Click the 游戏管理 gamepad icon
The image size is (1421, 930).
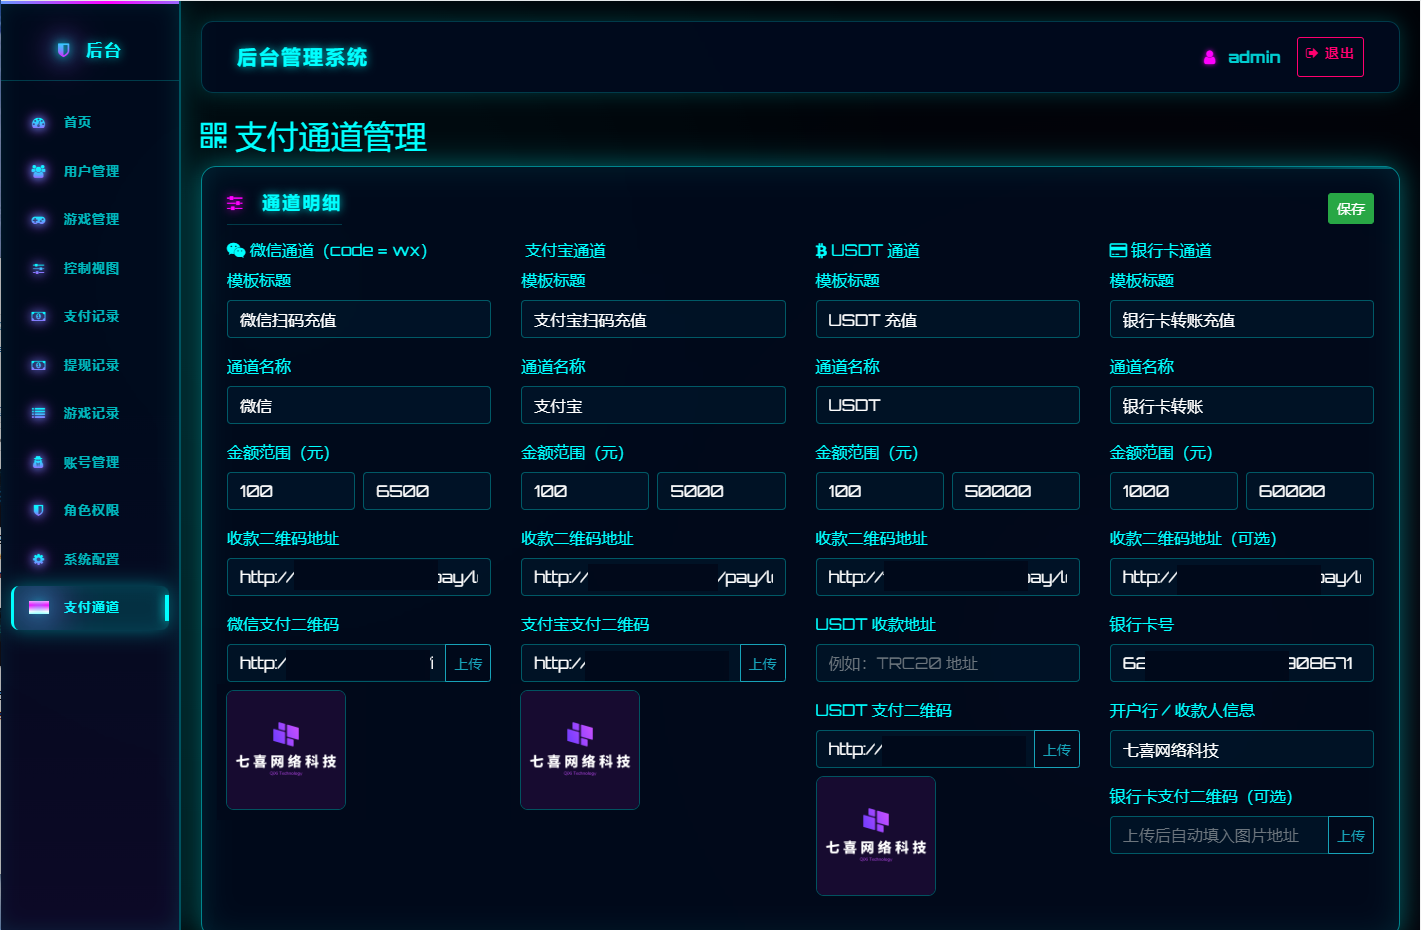[39, 220]
